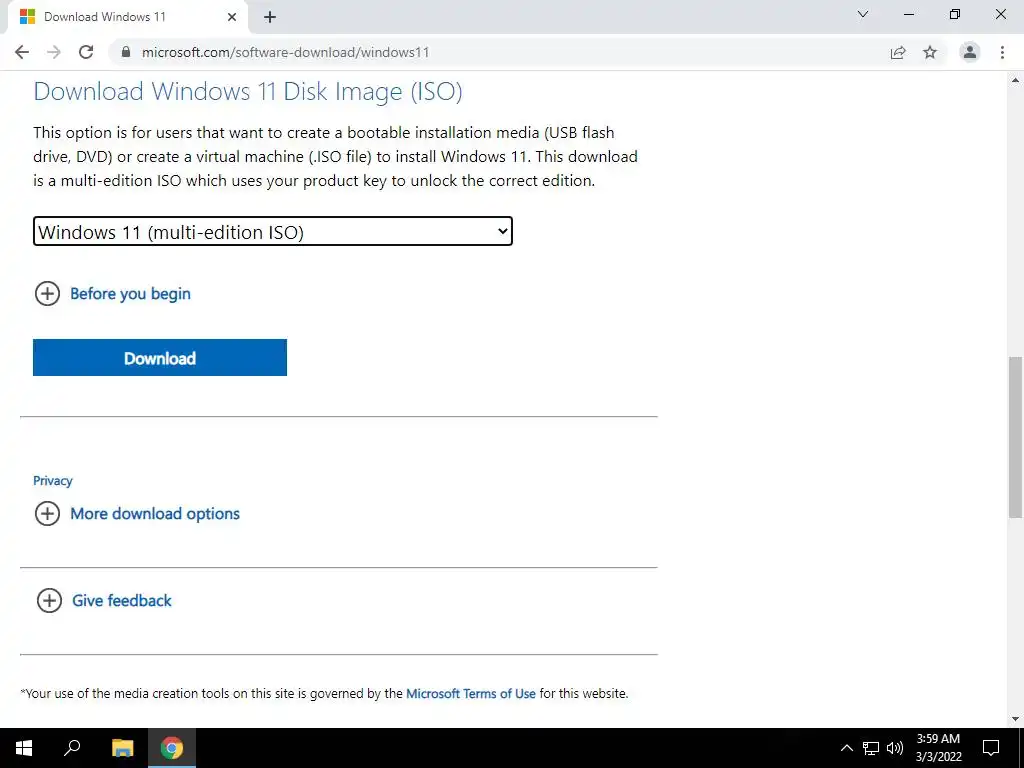Reload the page with the refresh icon
Image resolution: width=1024 pixels, height=768 pixels.
tap(86, 52)
